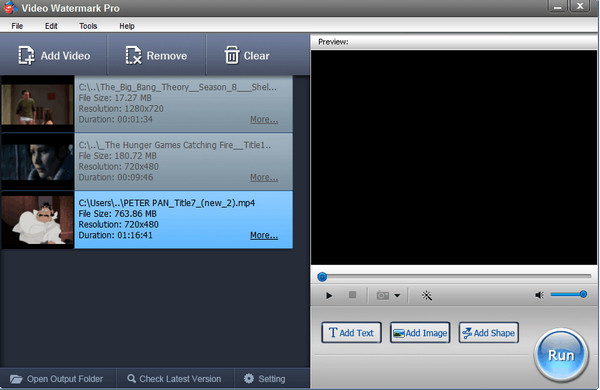Play the preview video
The width and height of the screenshot is (600, 390).
329,295
